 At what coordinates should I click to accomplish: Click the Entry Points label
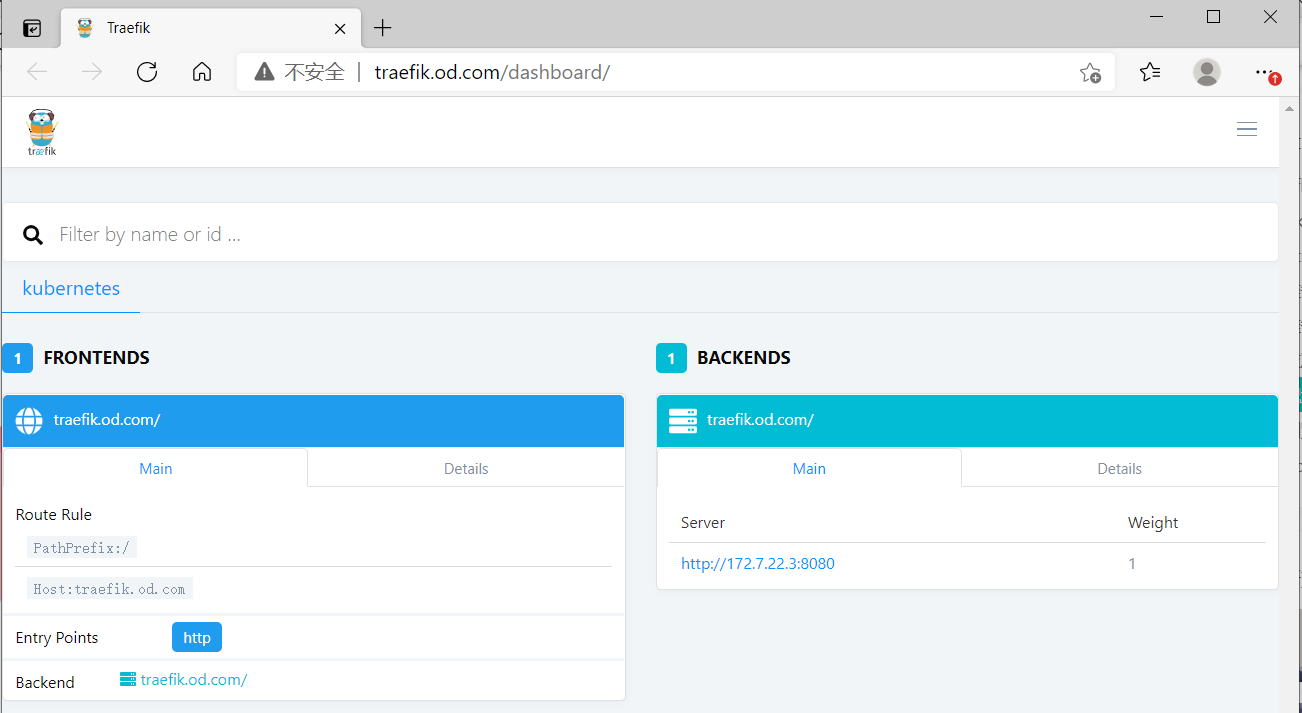[x=57, y=638]
